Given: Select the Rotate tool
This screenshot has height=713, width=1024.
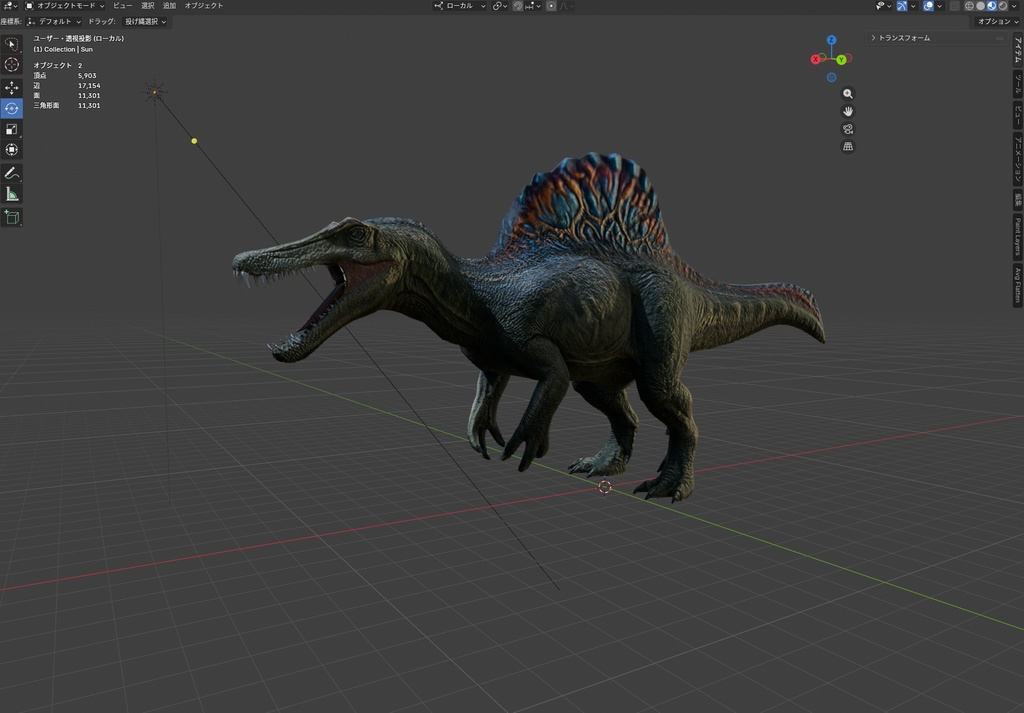Looking at the screenshot, I should 12,108.
